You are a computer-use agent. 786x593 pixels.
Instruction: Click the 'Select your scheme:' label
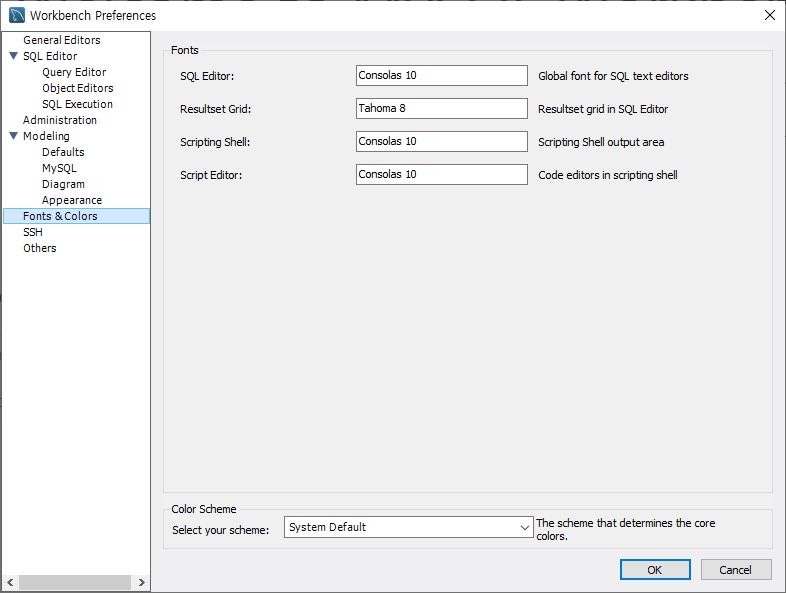click(221, 530)
